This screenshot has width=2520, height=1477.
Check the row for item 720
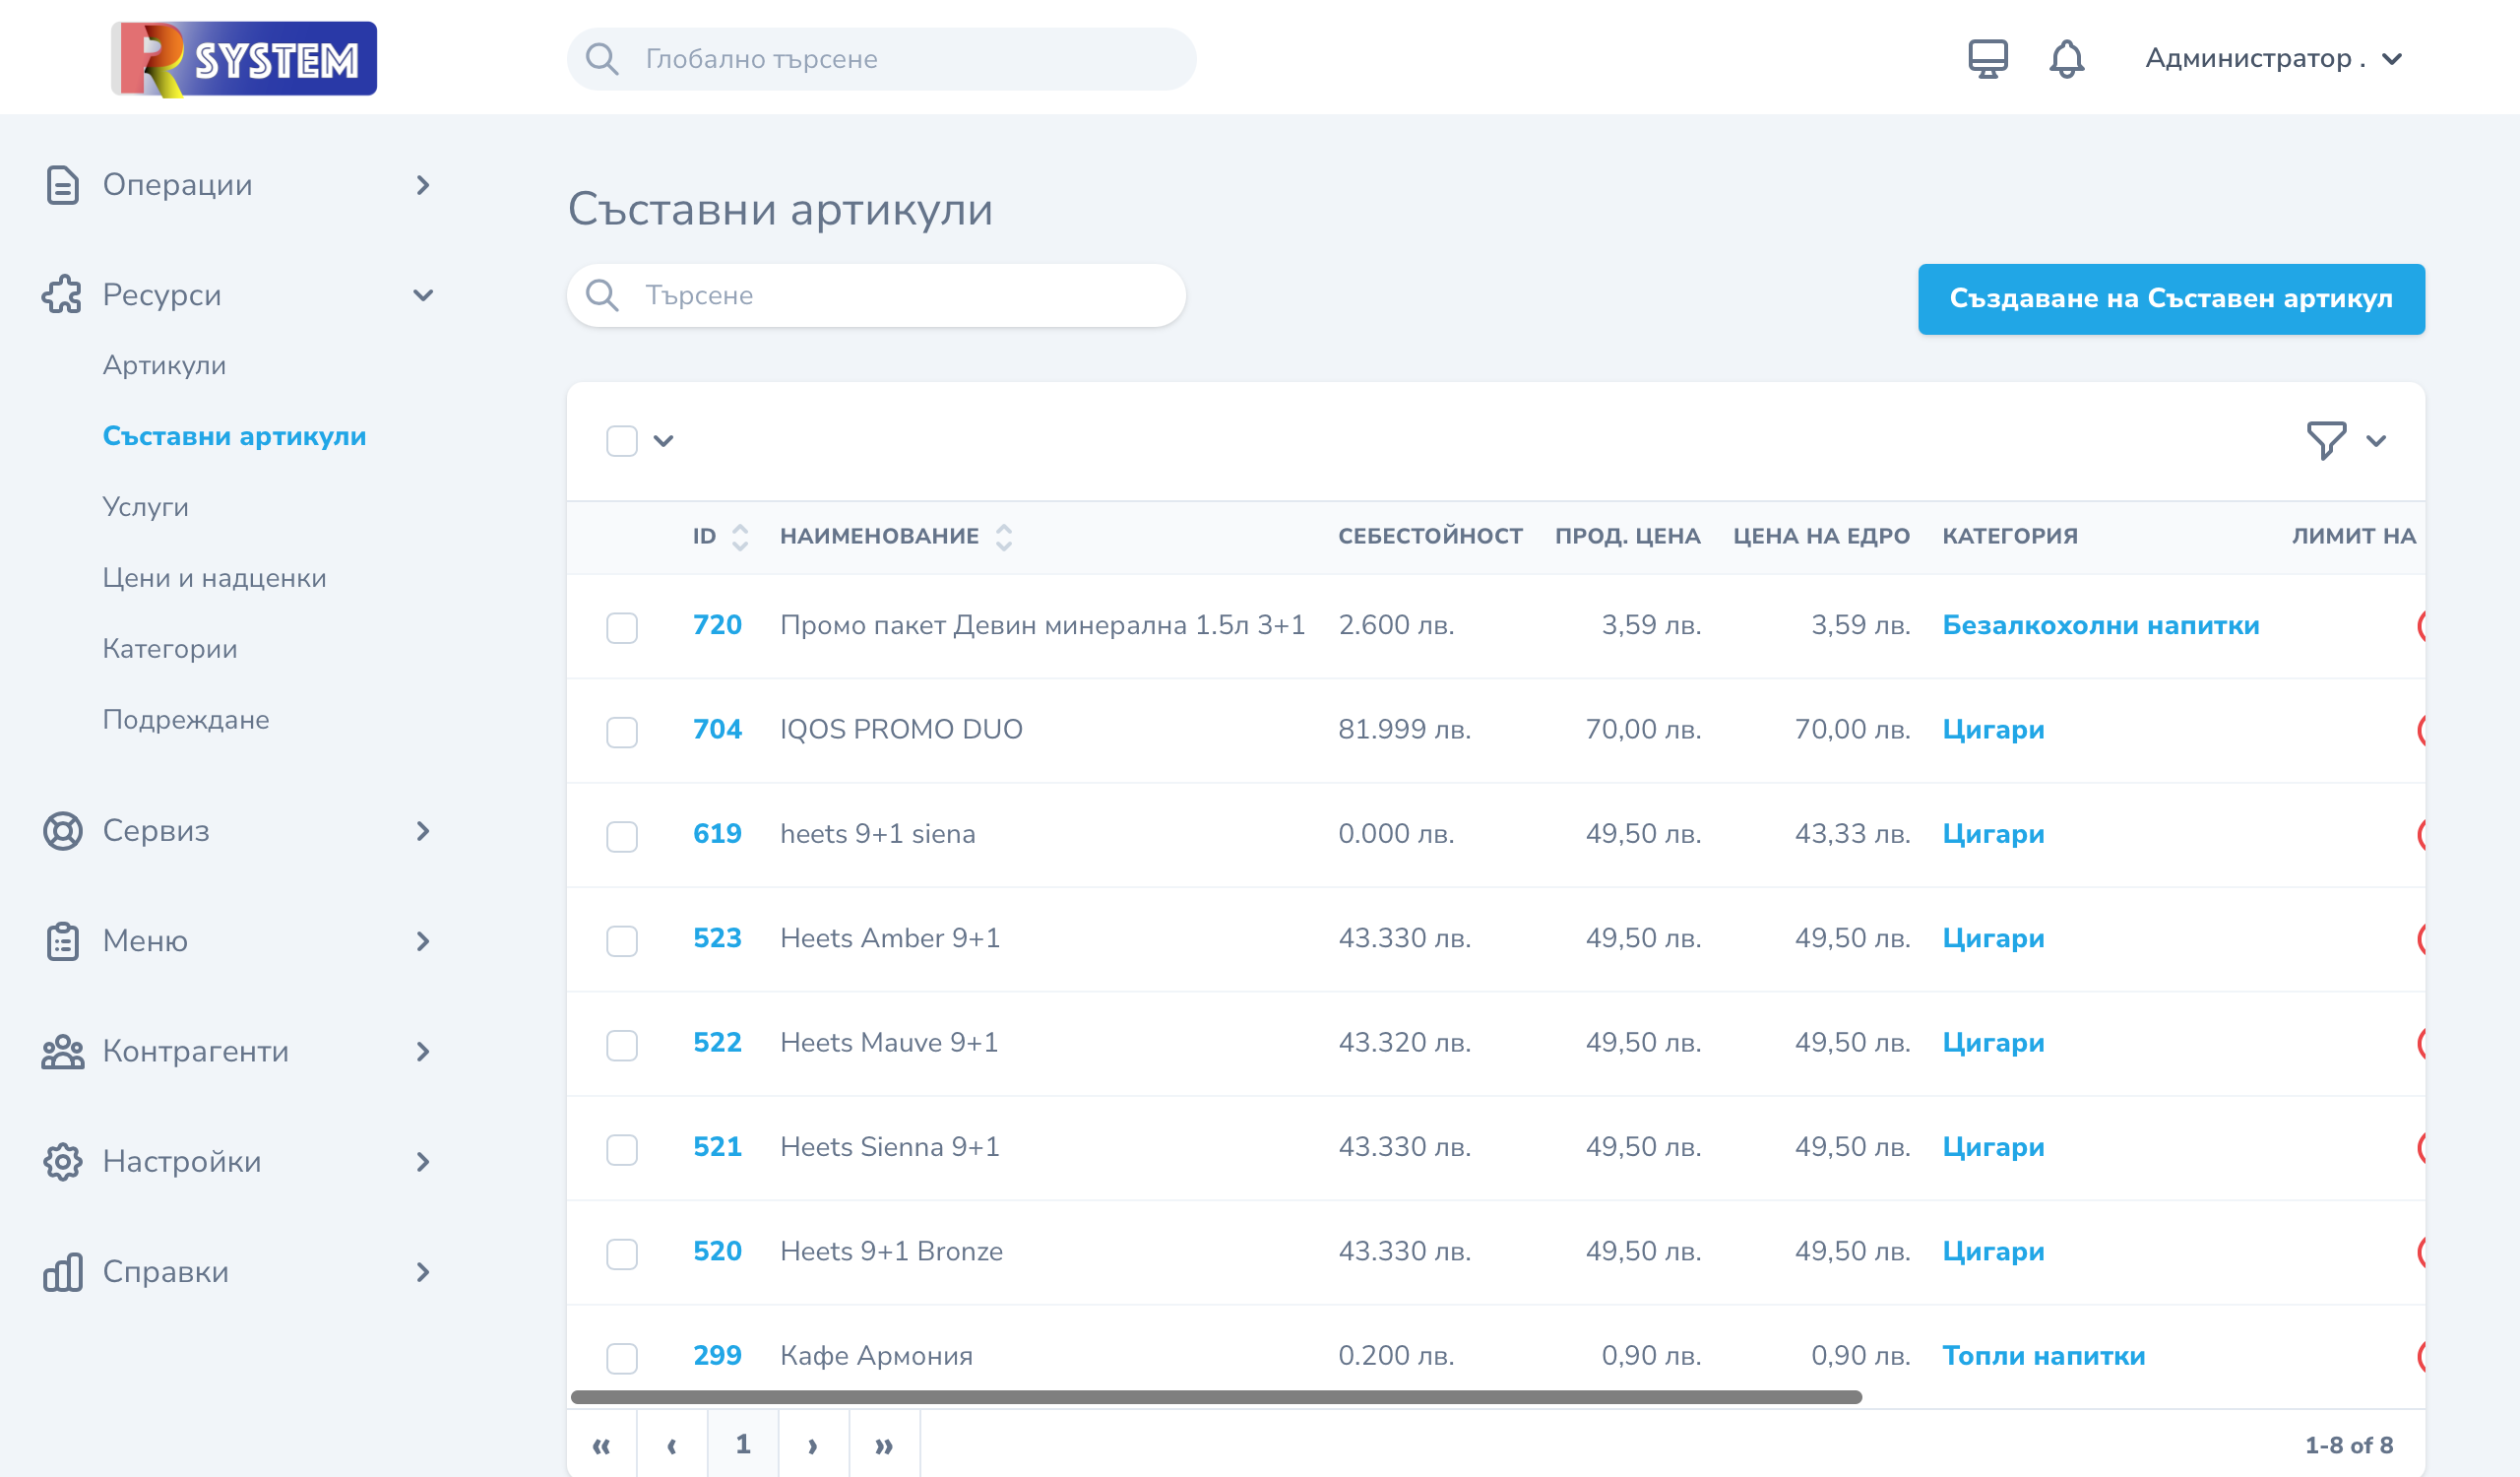coord(621,627)
